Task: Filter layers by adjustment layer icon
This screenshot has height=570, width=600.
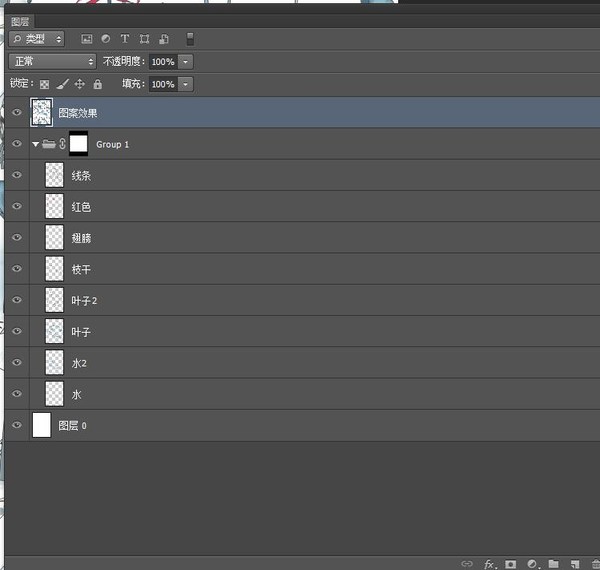Action: coord(106,39)
